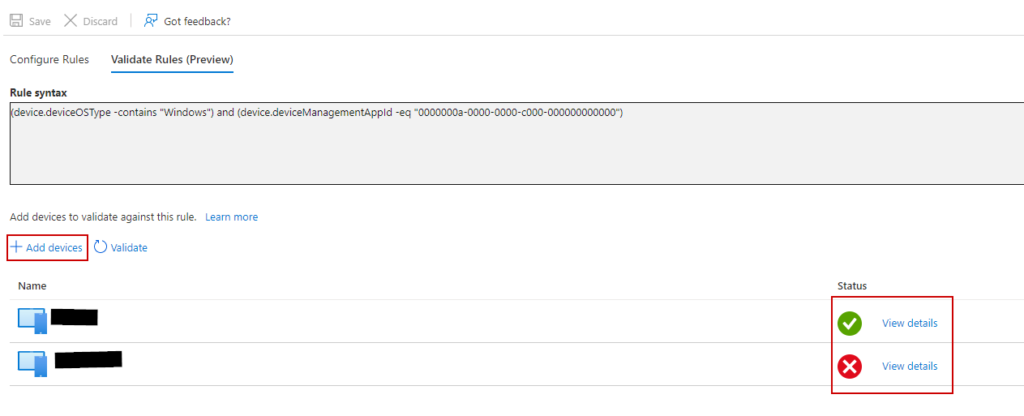View details for the passing device
Image resolution: width=1024 pixels, height=416 pixels.
pos(909,323)
